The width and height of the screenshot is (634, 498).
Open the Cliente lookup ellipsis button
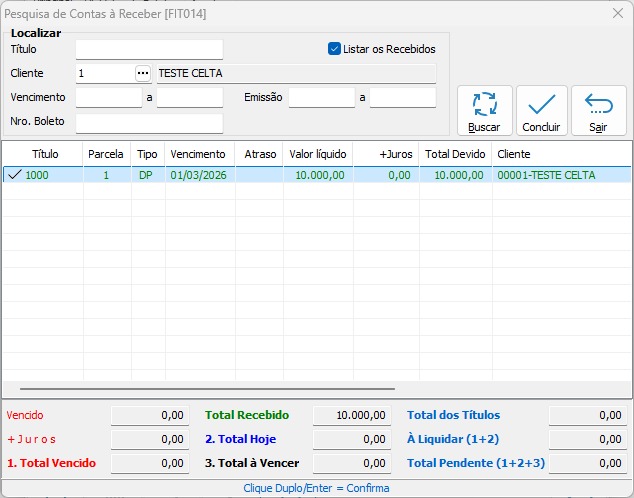[142, 73]
